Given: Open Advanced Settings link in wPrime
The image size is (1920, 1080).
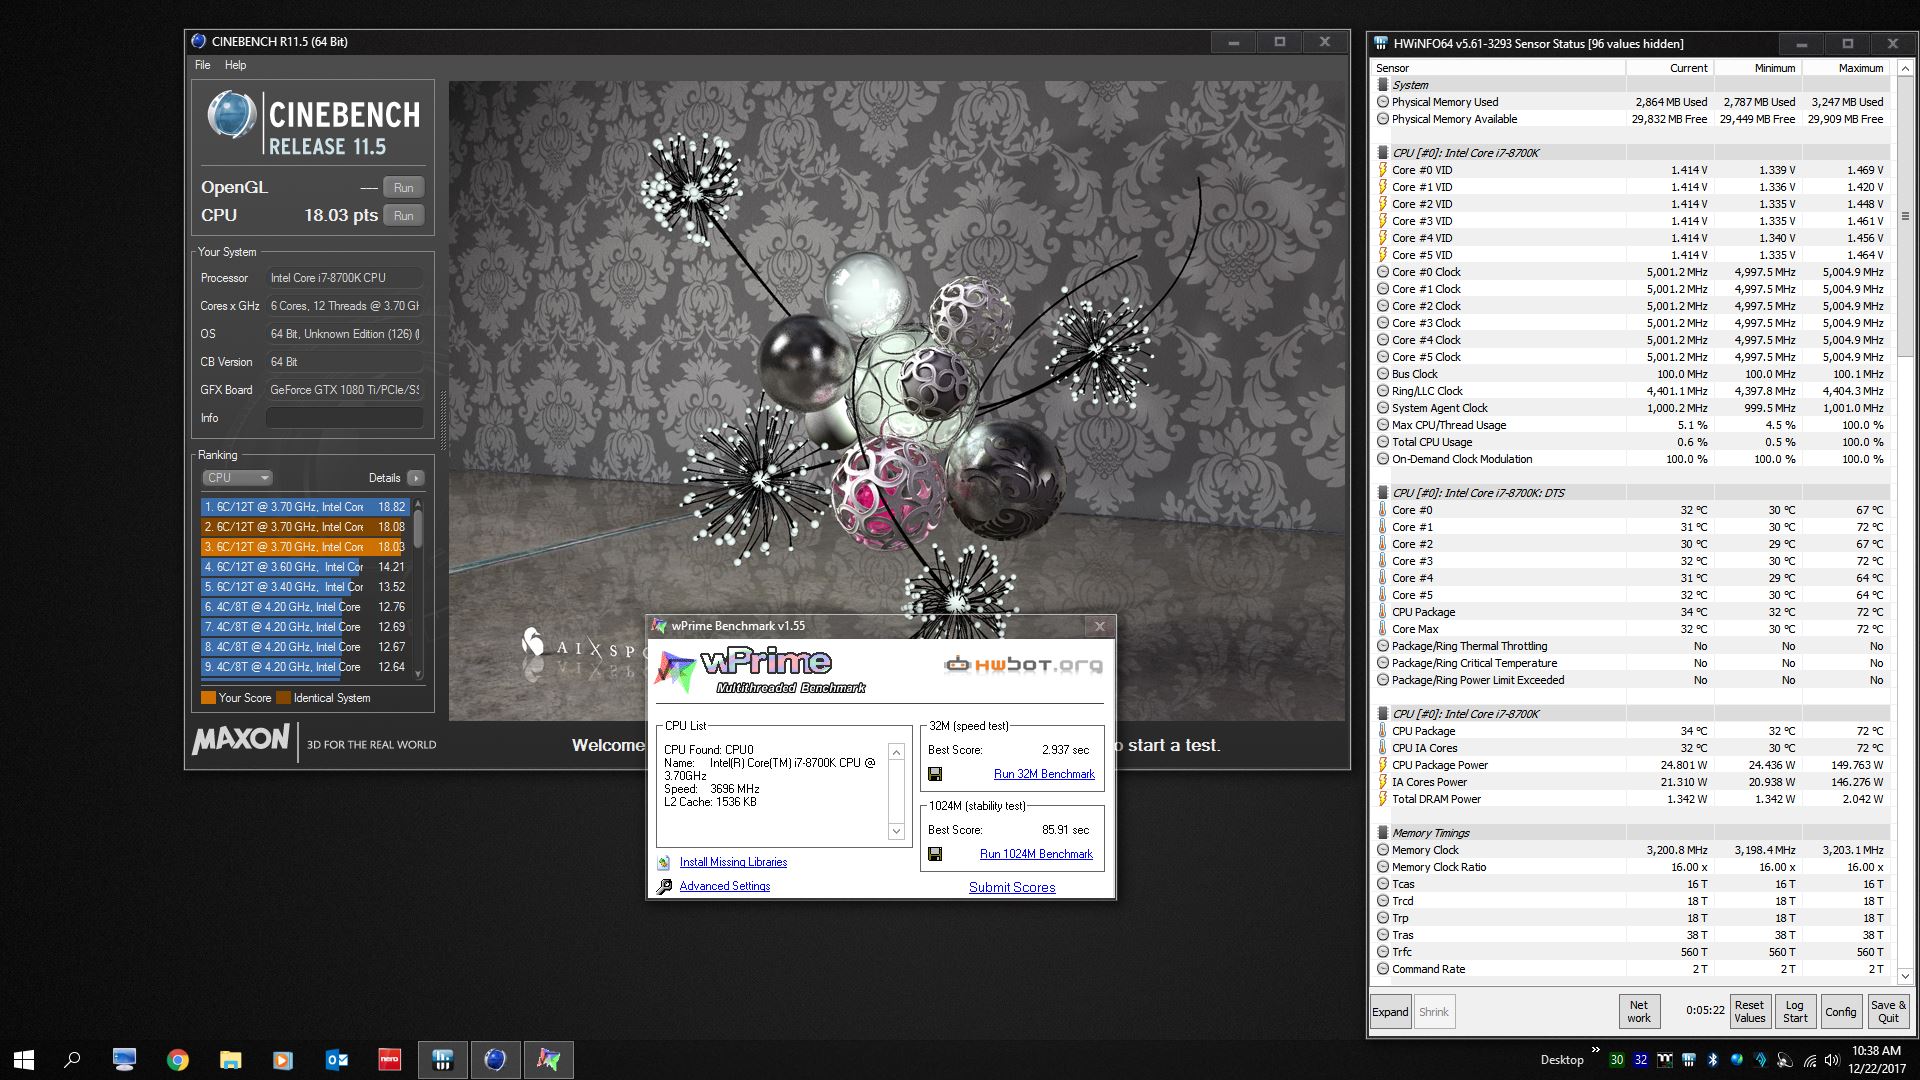Looking at the screenshot, I should point(725,886).
